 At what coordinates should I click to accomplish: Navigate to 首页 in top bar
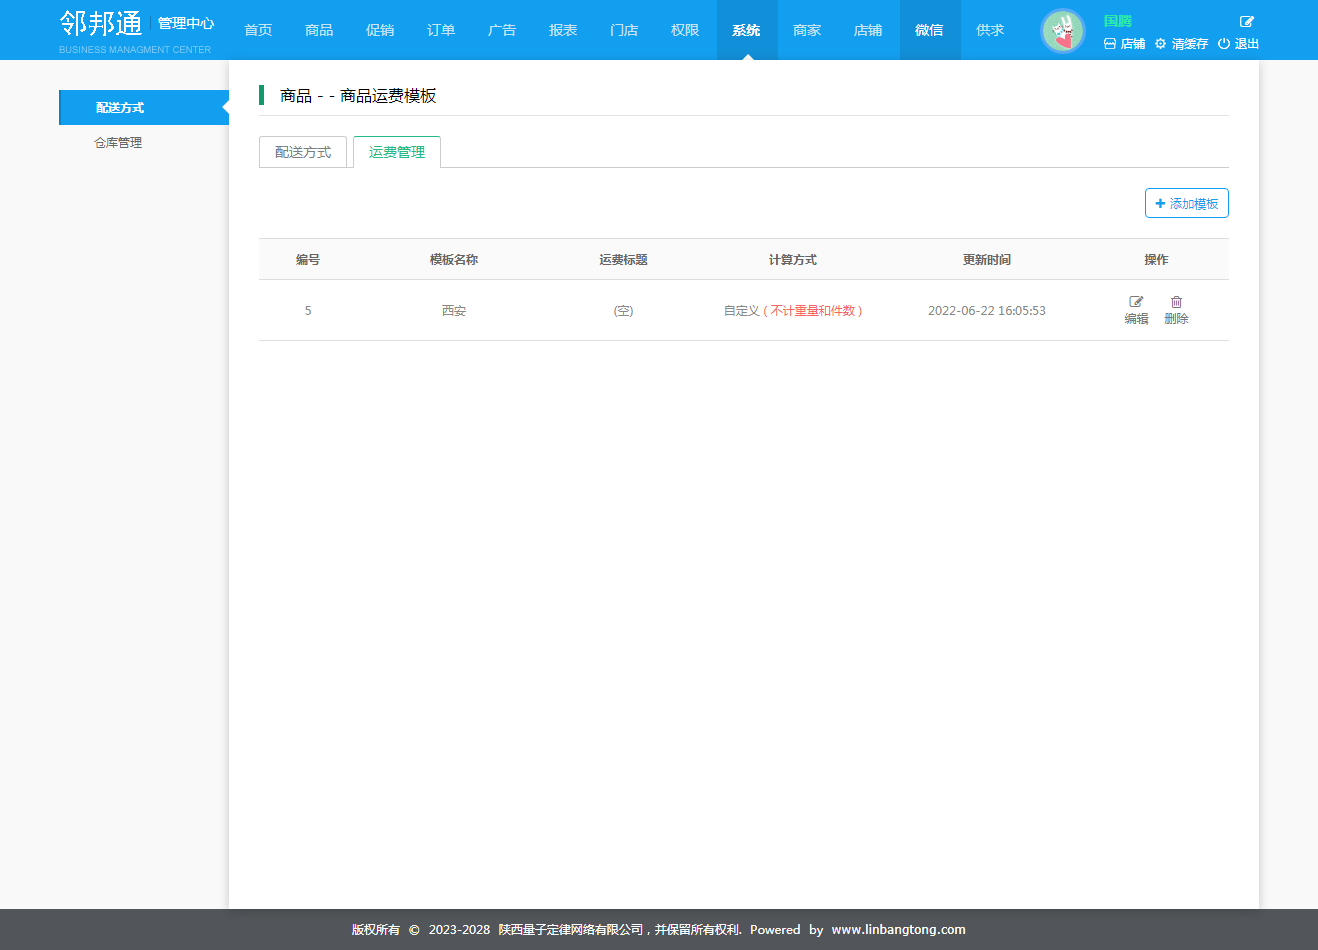pyautogui.click(x=258, y=30)
